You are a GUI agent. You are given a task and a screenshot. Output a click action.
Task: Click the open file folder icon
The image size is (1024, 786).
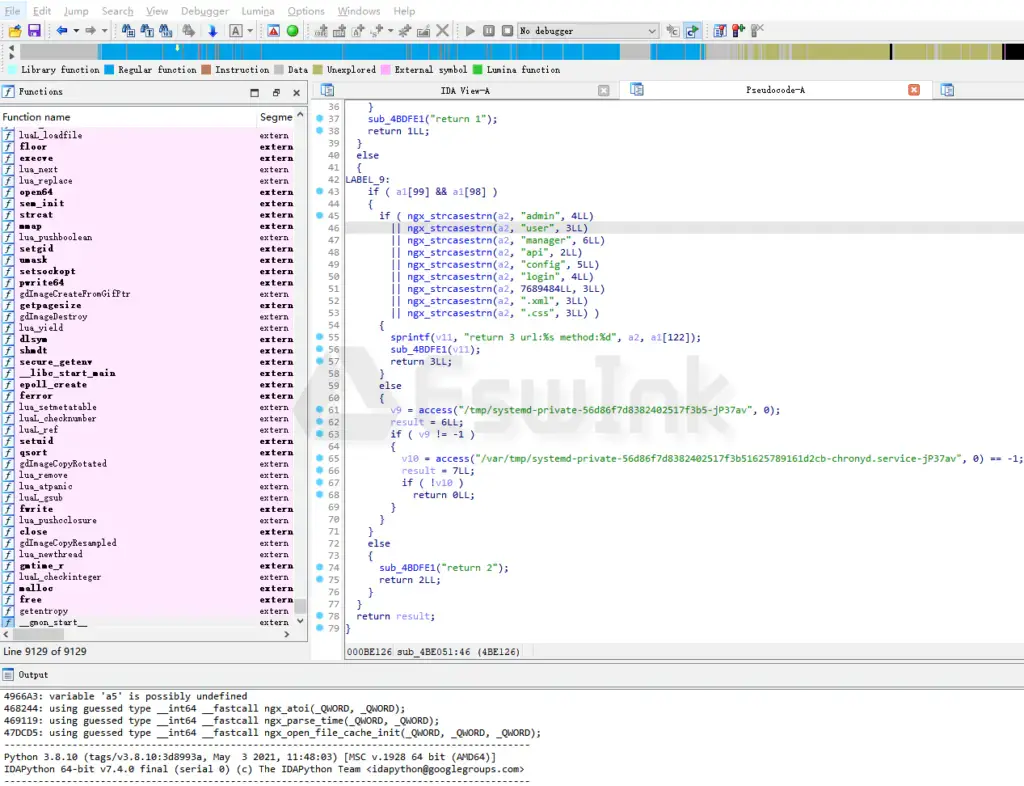(15, 31)
